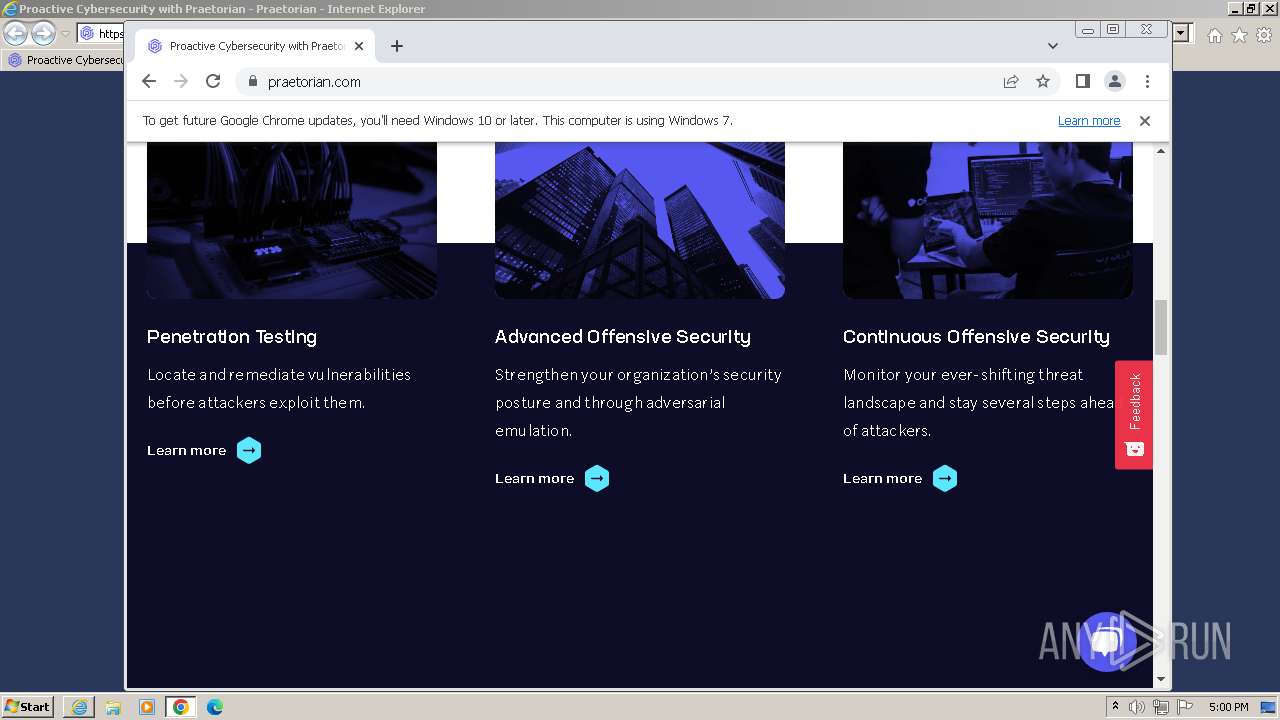1280x720 pixels.
Task: Switch to Chrome taskbar icon
Action: click(x=181, y=707)
